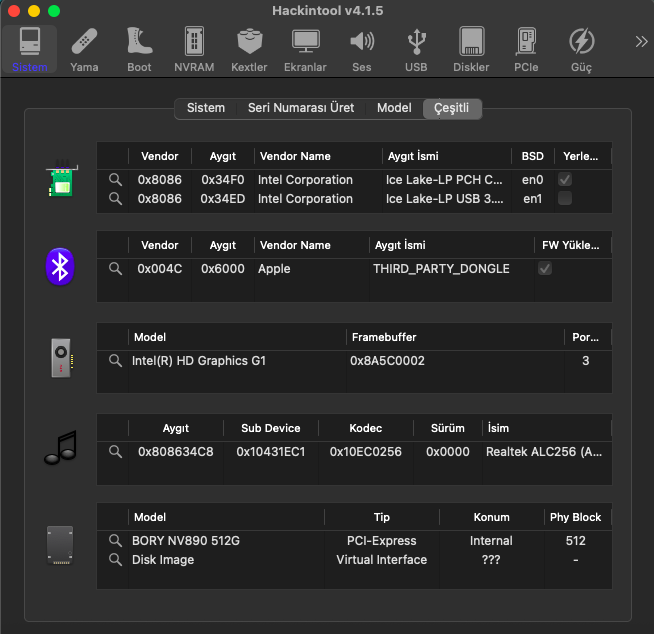Open the USB toolbar section
The height and width of the screenshot is (634, 654).
[x=416, y=50]
